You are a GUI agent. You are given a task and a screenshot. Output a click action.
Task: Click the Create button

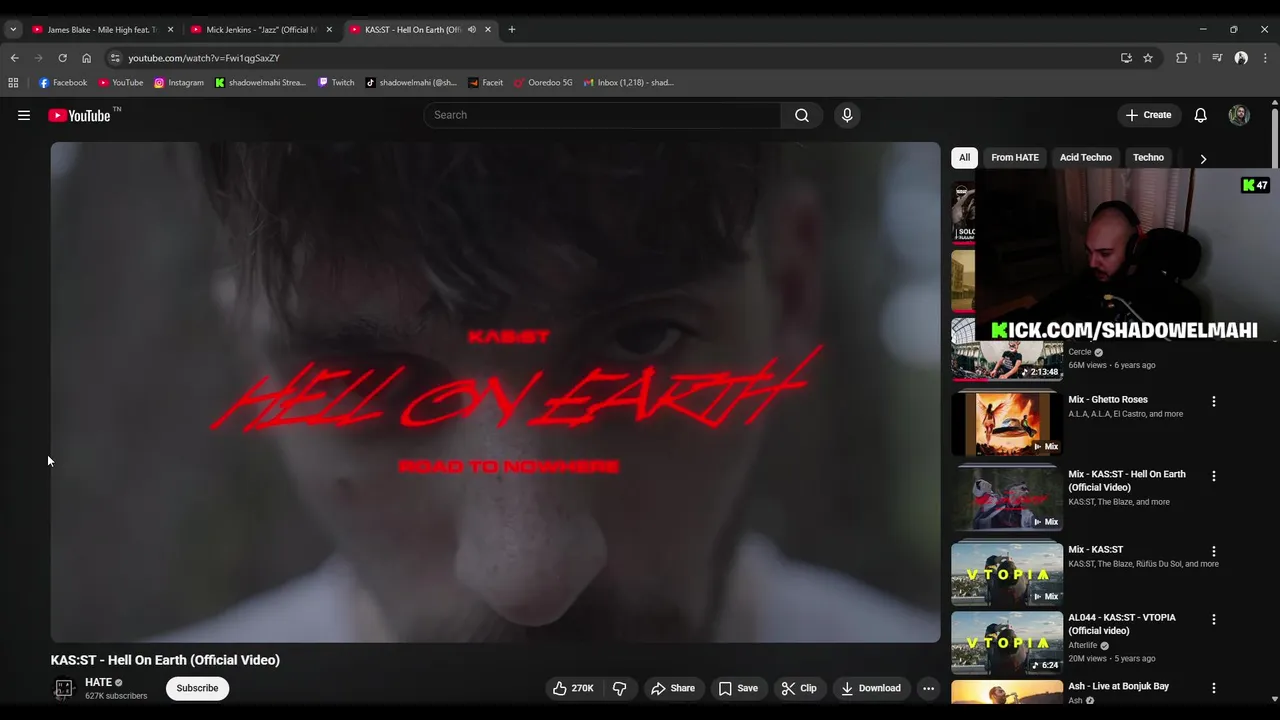[1148, 115]
